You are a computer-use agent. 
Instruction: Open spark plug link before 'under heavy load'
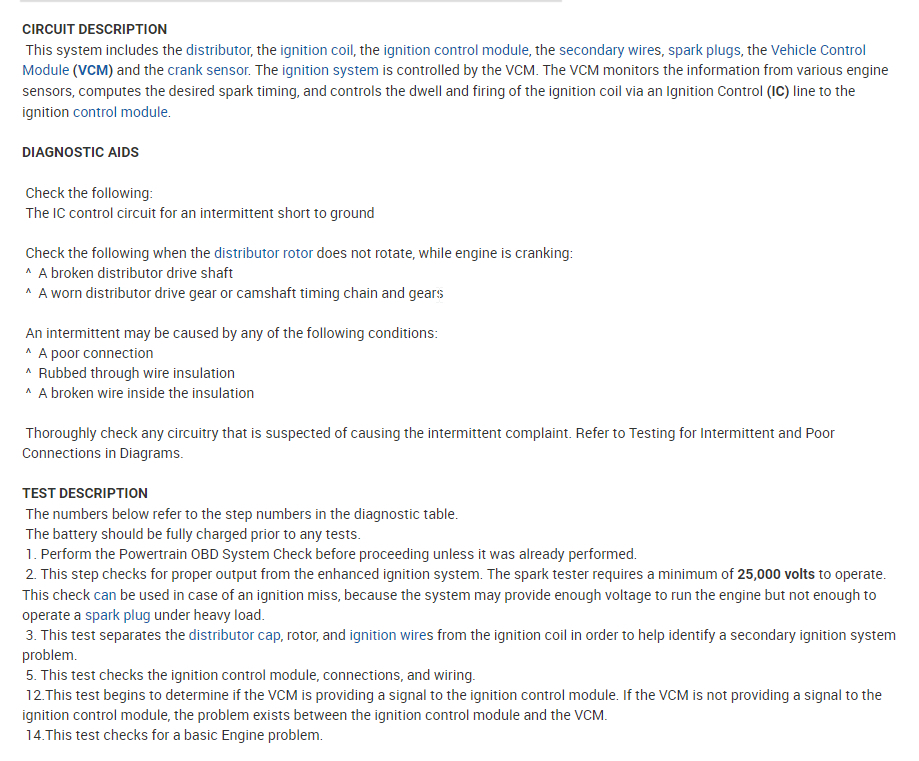point(117,615)
